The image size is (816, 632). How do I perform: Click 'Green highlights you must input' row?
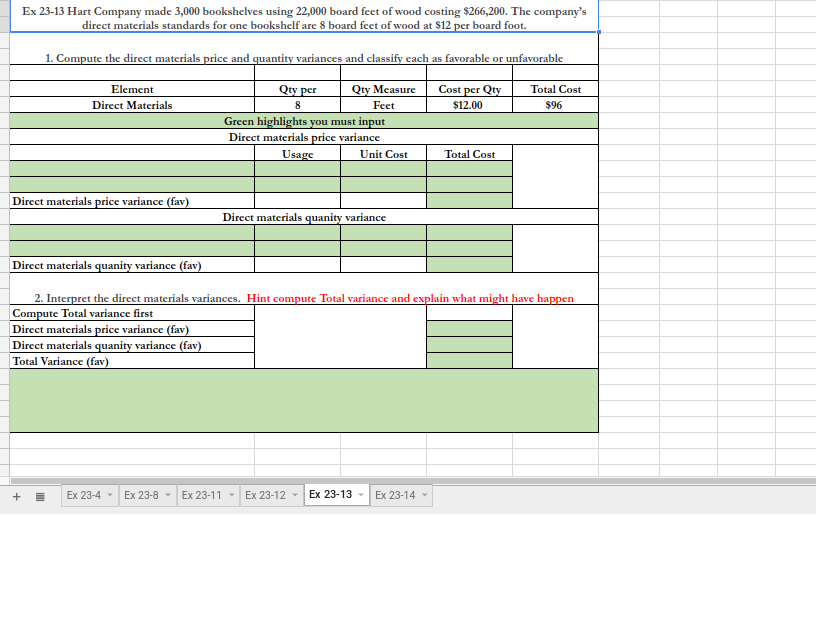(x=304, y=121)
